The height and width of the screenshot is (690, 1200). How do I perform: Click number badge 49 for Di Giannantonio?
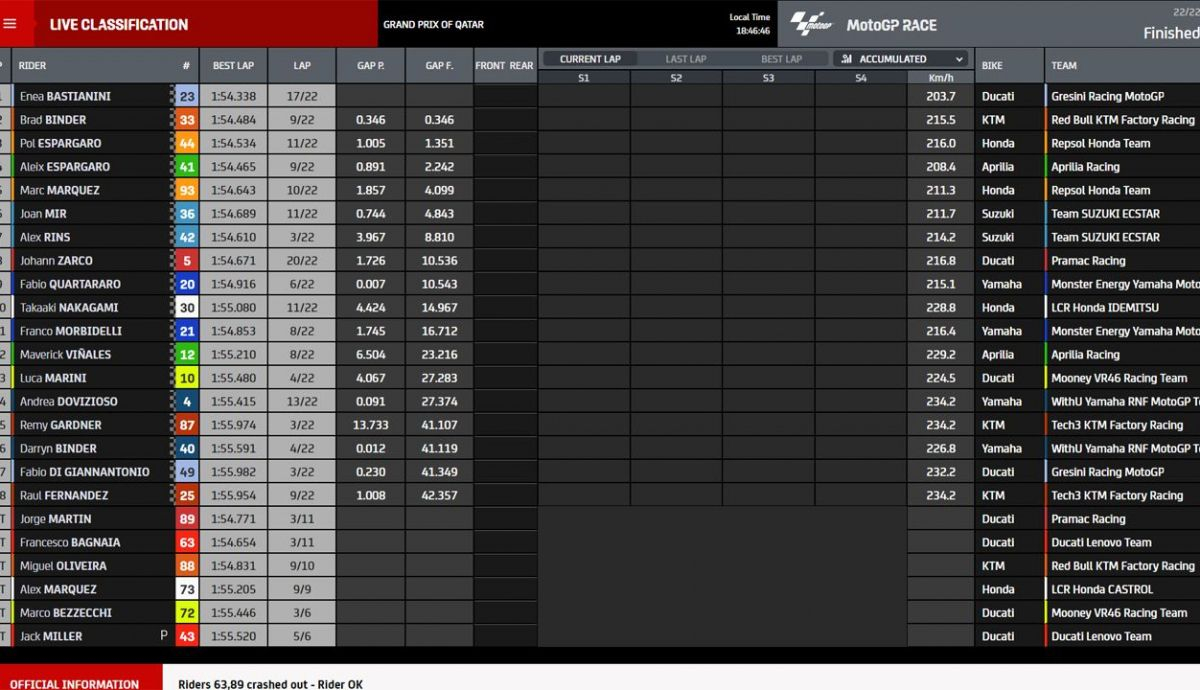pos(187,472)
